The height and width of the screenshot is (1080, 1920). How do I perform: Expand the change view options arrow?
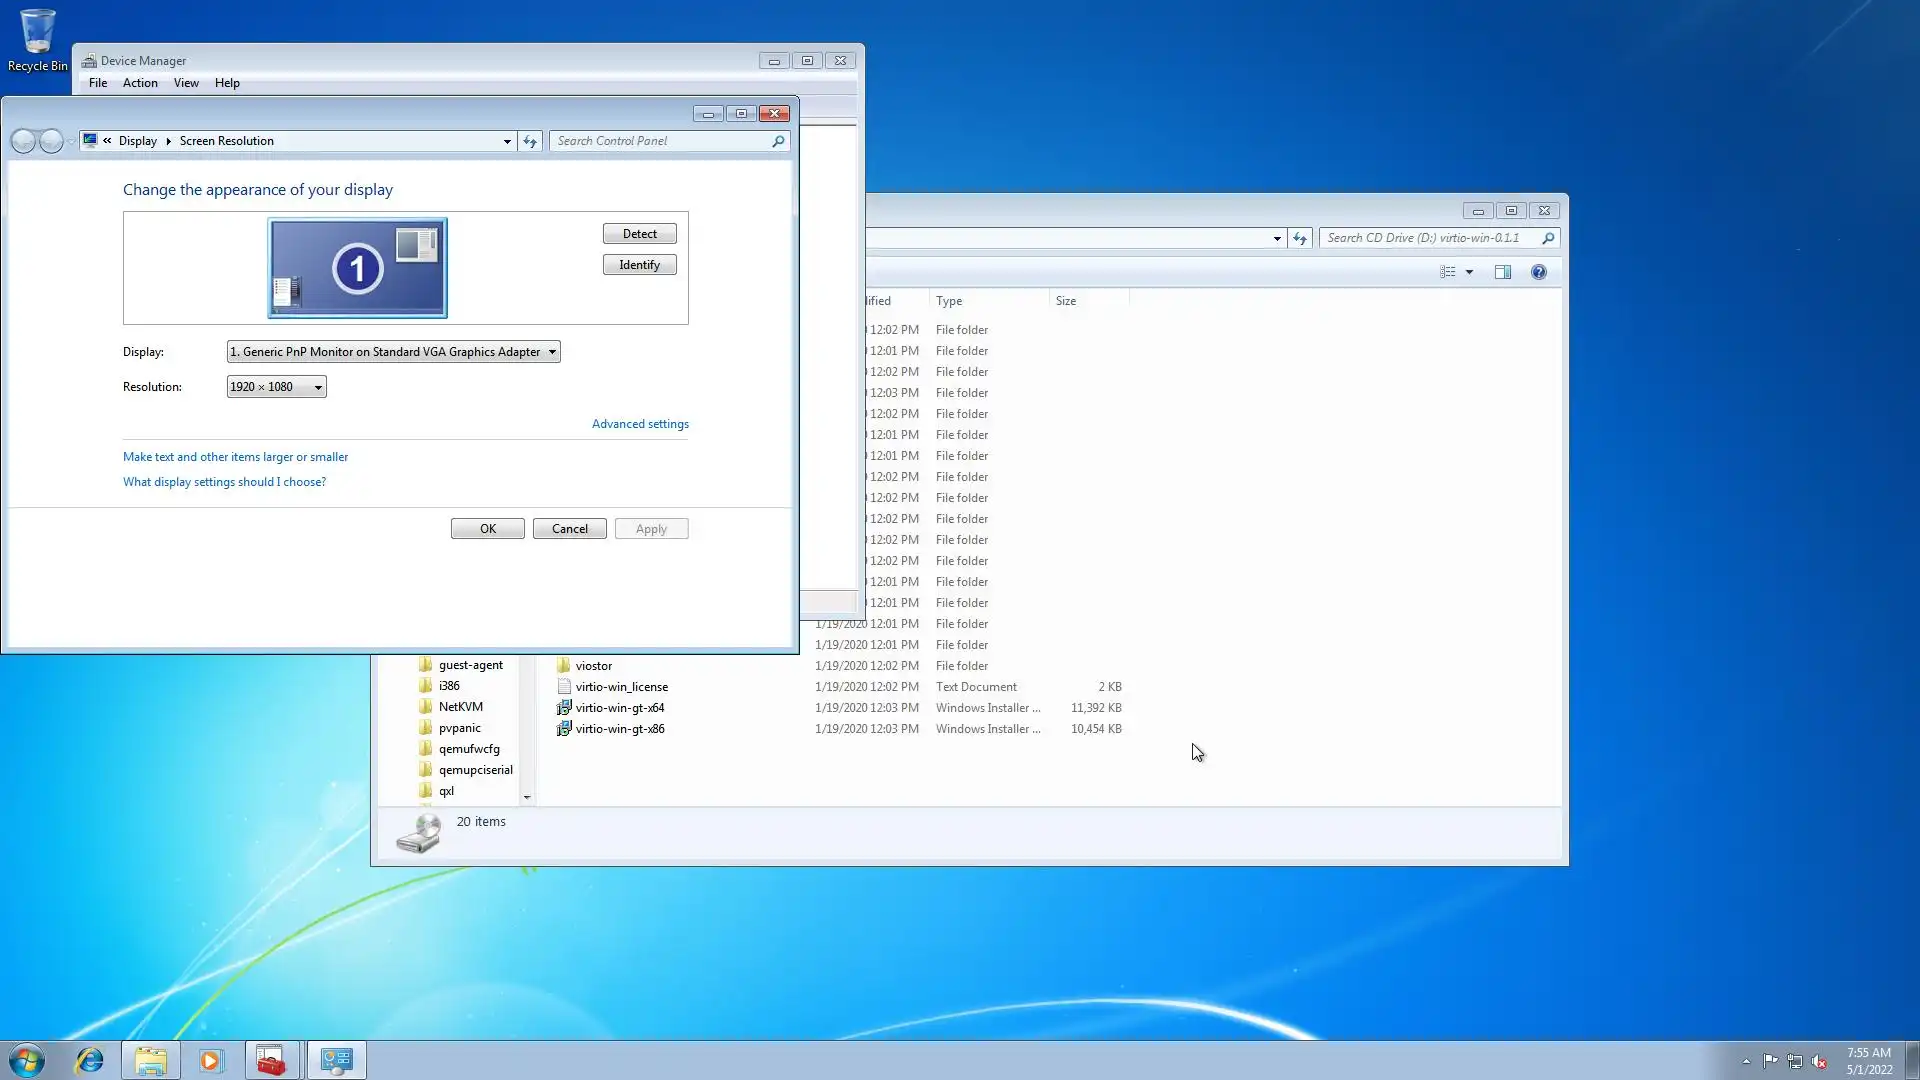click(1469, 272)
